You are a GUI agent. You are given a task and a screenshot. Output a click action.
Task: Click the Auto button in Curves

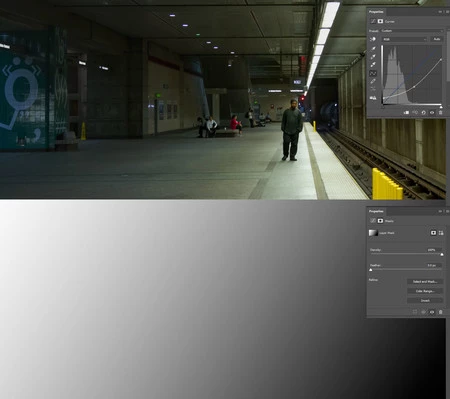click(x=437, y=39)
